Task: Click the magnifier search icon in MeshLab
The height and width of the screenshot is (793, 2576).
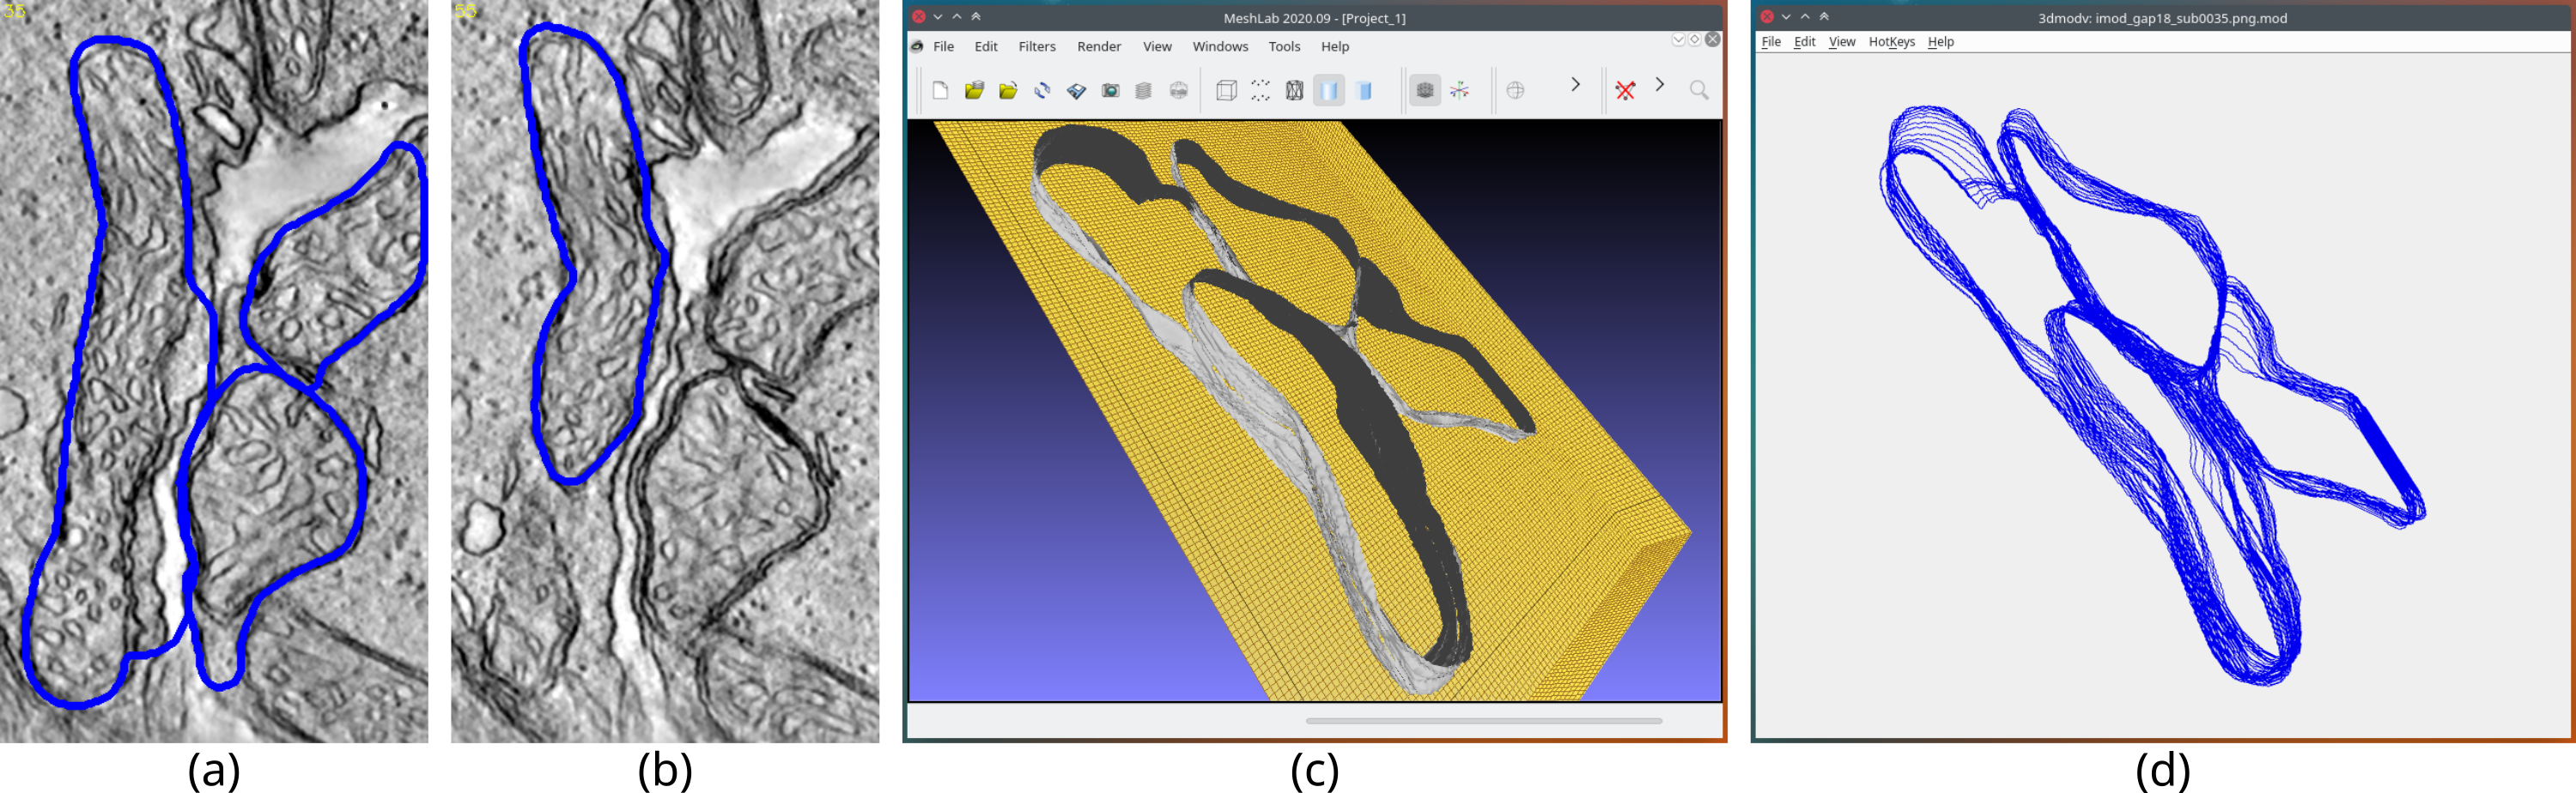Action: [x=1698, y=91]
